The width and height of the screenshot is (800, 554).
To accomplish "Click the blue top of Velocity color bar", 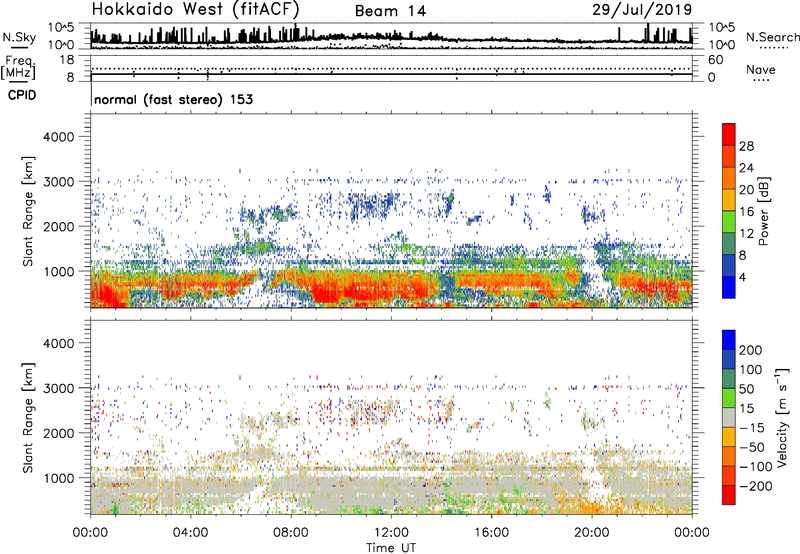I will (729, 340).
